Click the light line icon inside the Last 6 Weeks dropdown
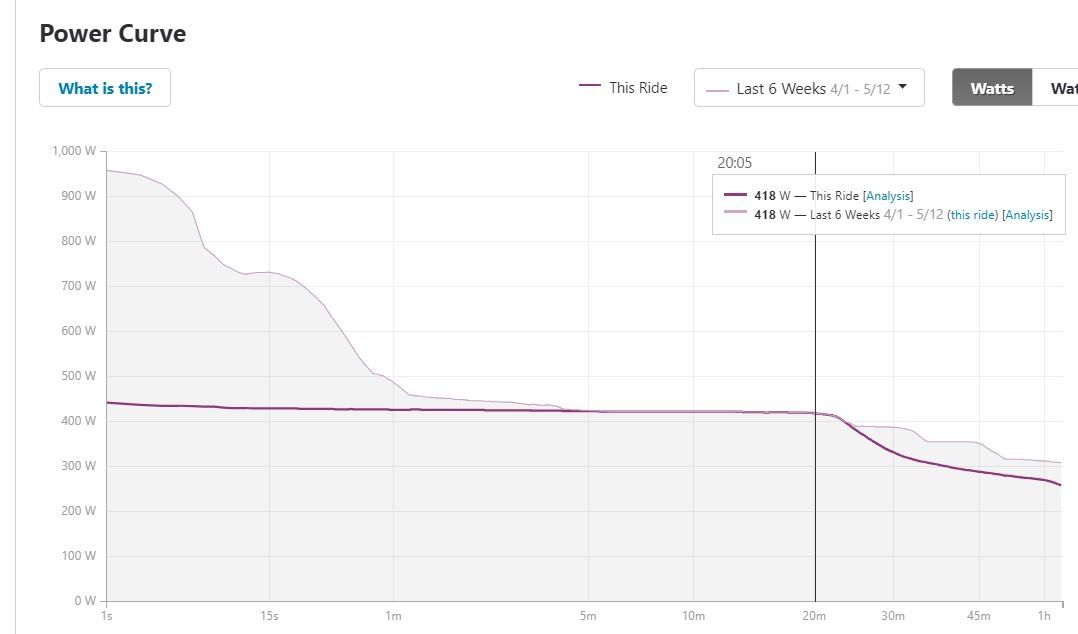The width and height of the screenshot is (1078, 634). (717, 90)
